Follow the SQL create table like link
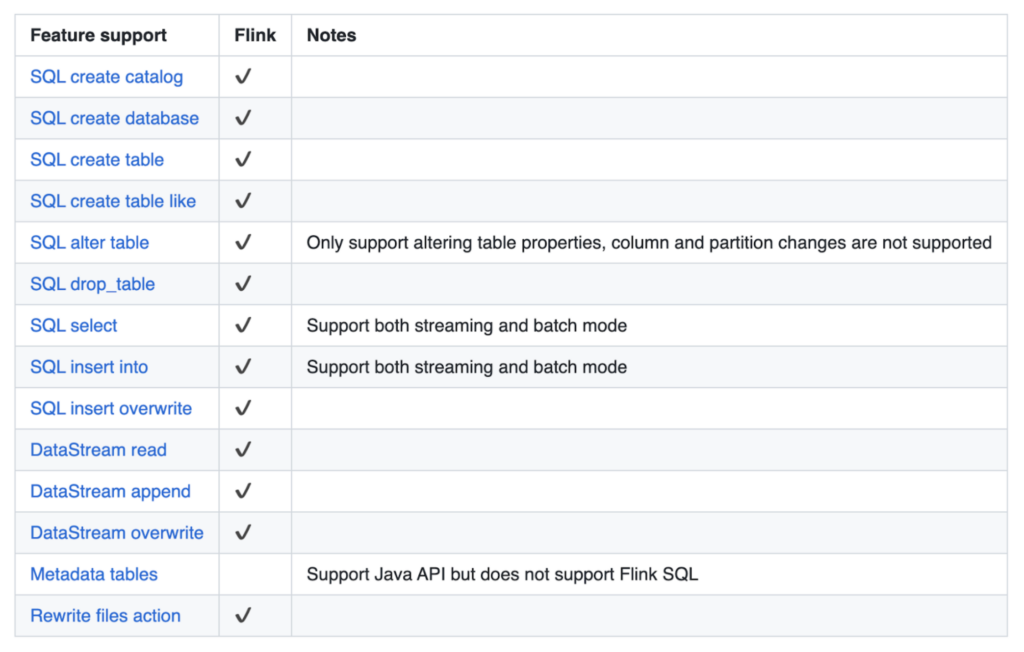 pos(113,201)
